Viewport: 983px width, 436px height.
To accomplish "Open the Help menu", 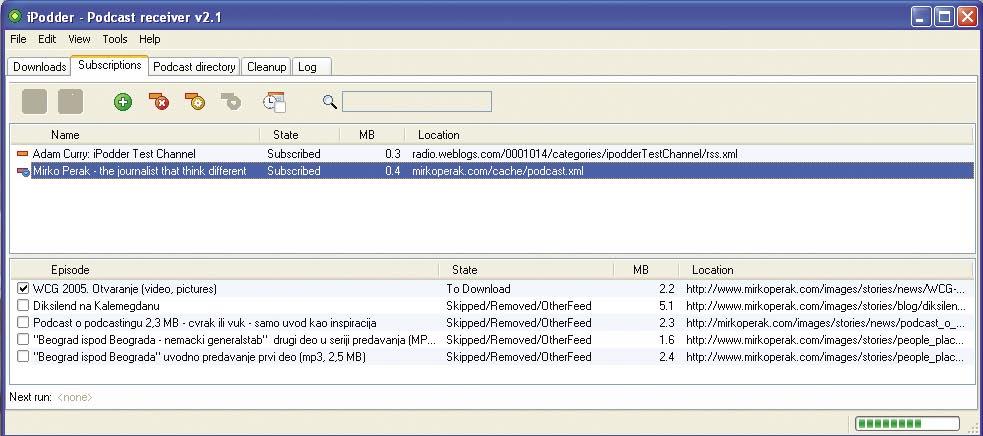I will (150, 39).
